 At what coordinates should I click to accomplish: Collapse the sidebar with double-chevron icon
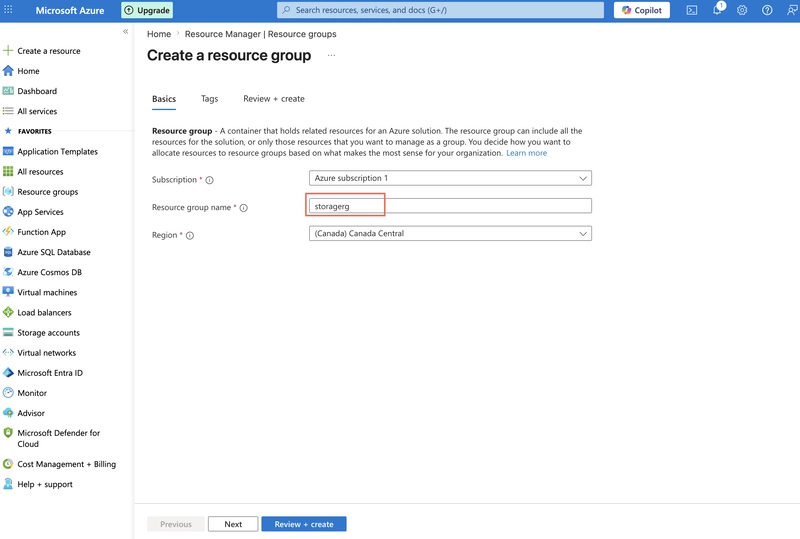click(x=126, y=32)
